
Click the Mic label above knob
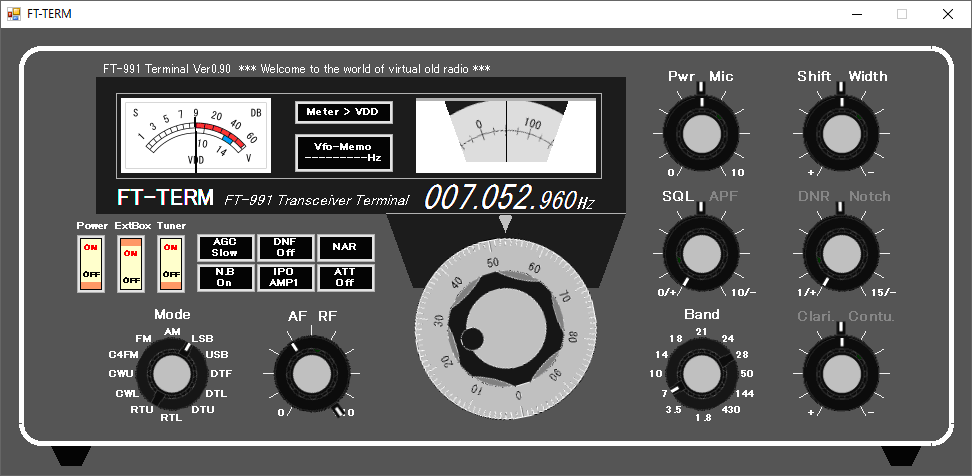click(x=721, y=76)
